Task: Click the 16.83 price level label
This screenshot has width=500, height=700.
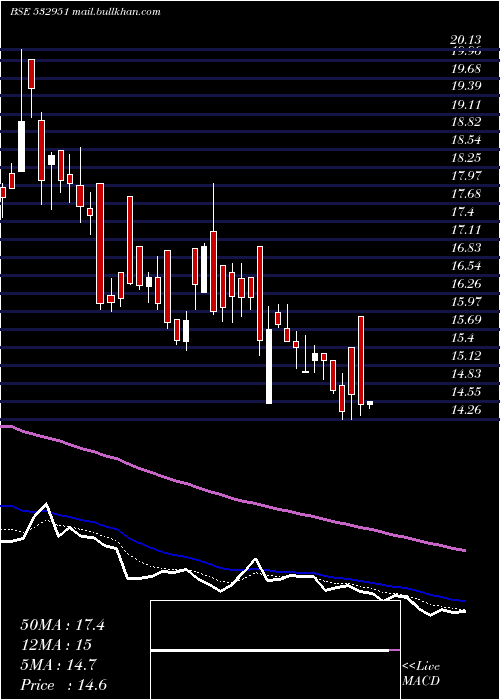Action: pos(467,248)
